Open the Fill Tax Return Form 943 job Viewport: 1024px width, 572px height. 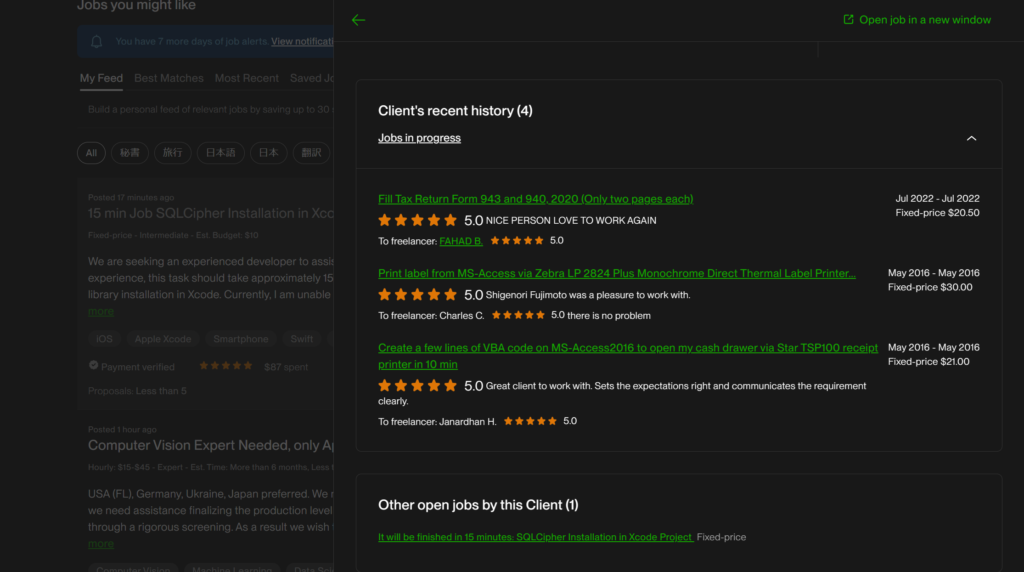coord(536,199)
